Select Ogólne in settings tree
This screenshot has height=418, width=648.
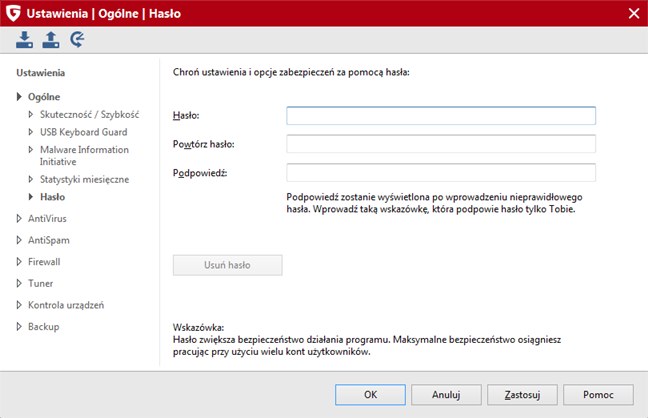tap(44, 97)
